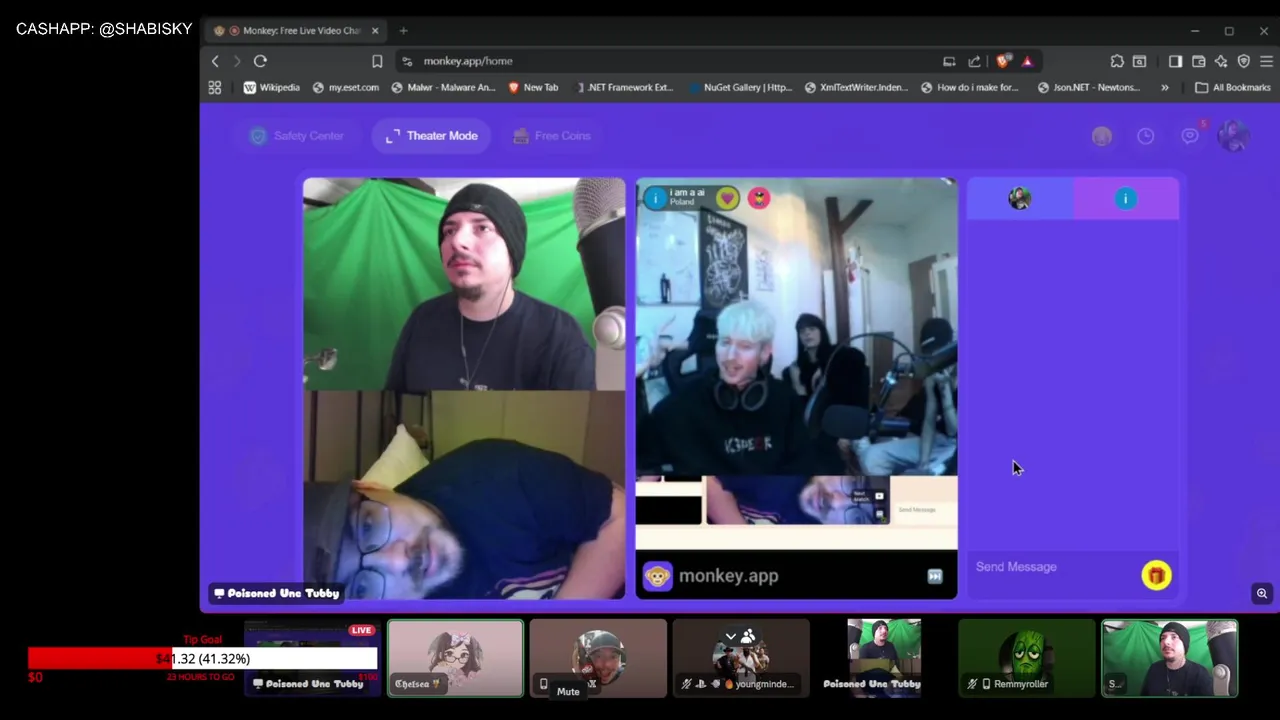This screenshot has height=720, width=1280.
Task: Click the magnifier zoom icon on the shared screen
Action: click(x=1262, y=594)
